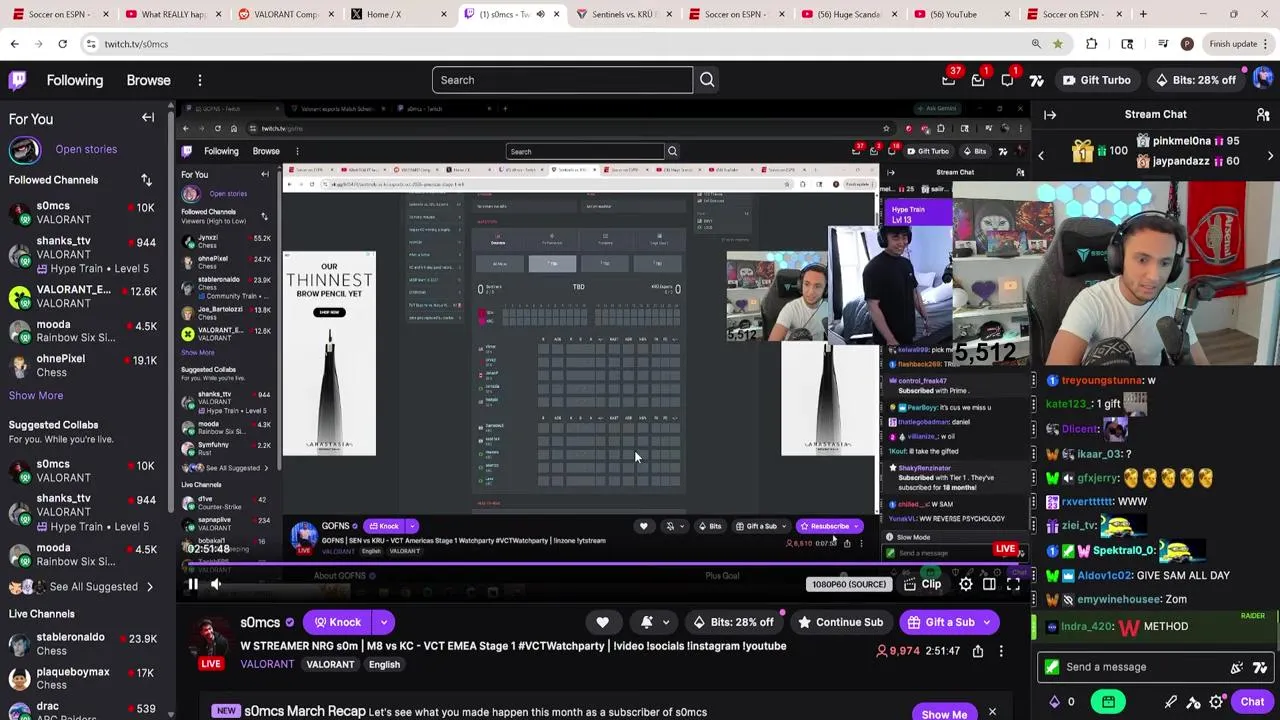Viewport: 1280px width, 720px height.
Task: Show previous gift leaderboard entries arrow
Action: click(x=1041, y=156)
